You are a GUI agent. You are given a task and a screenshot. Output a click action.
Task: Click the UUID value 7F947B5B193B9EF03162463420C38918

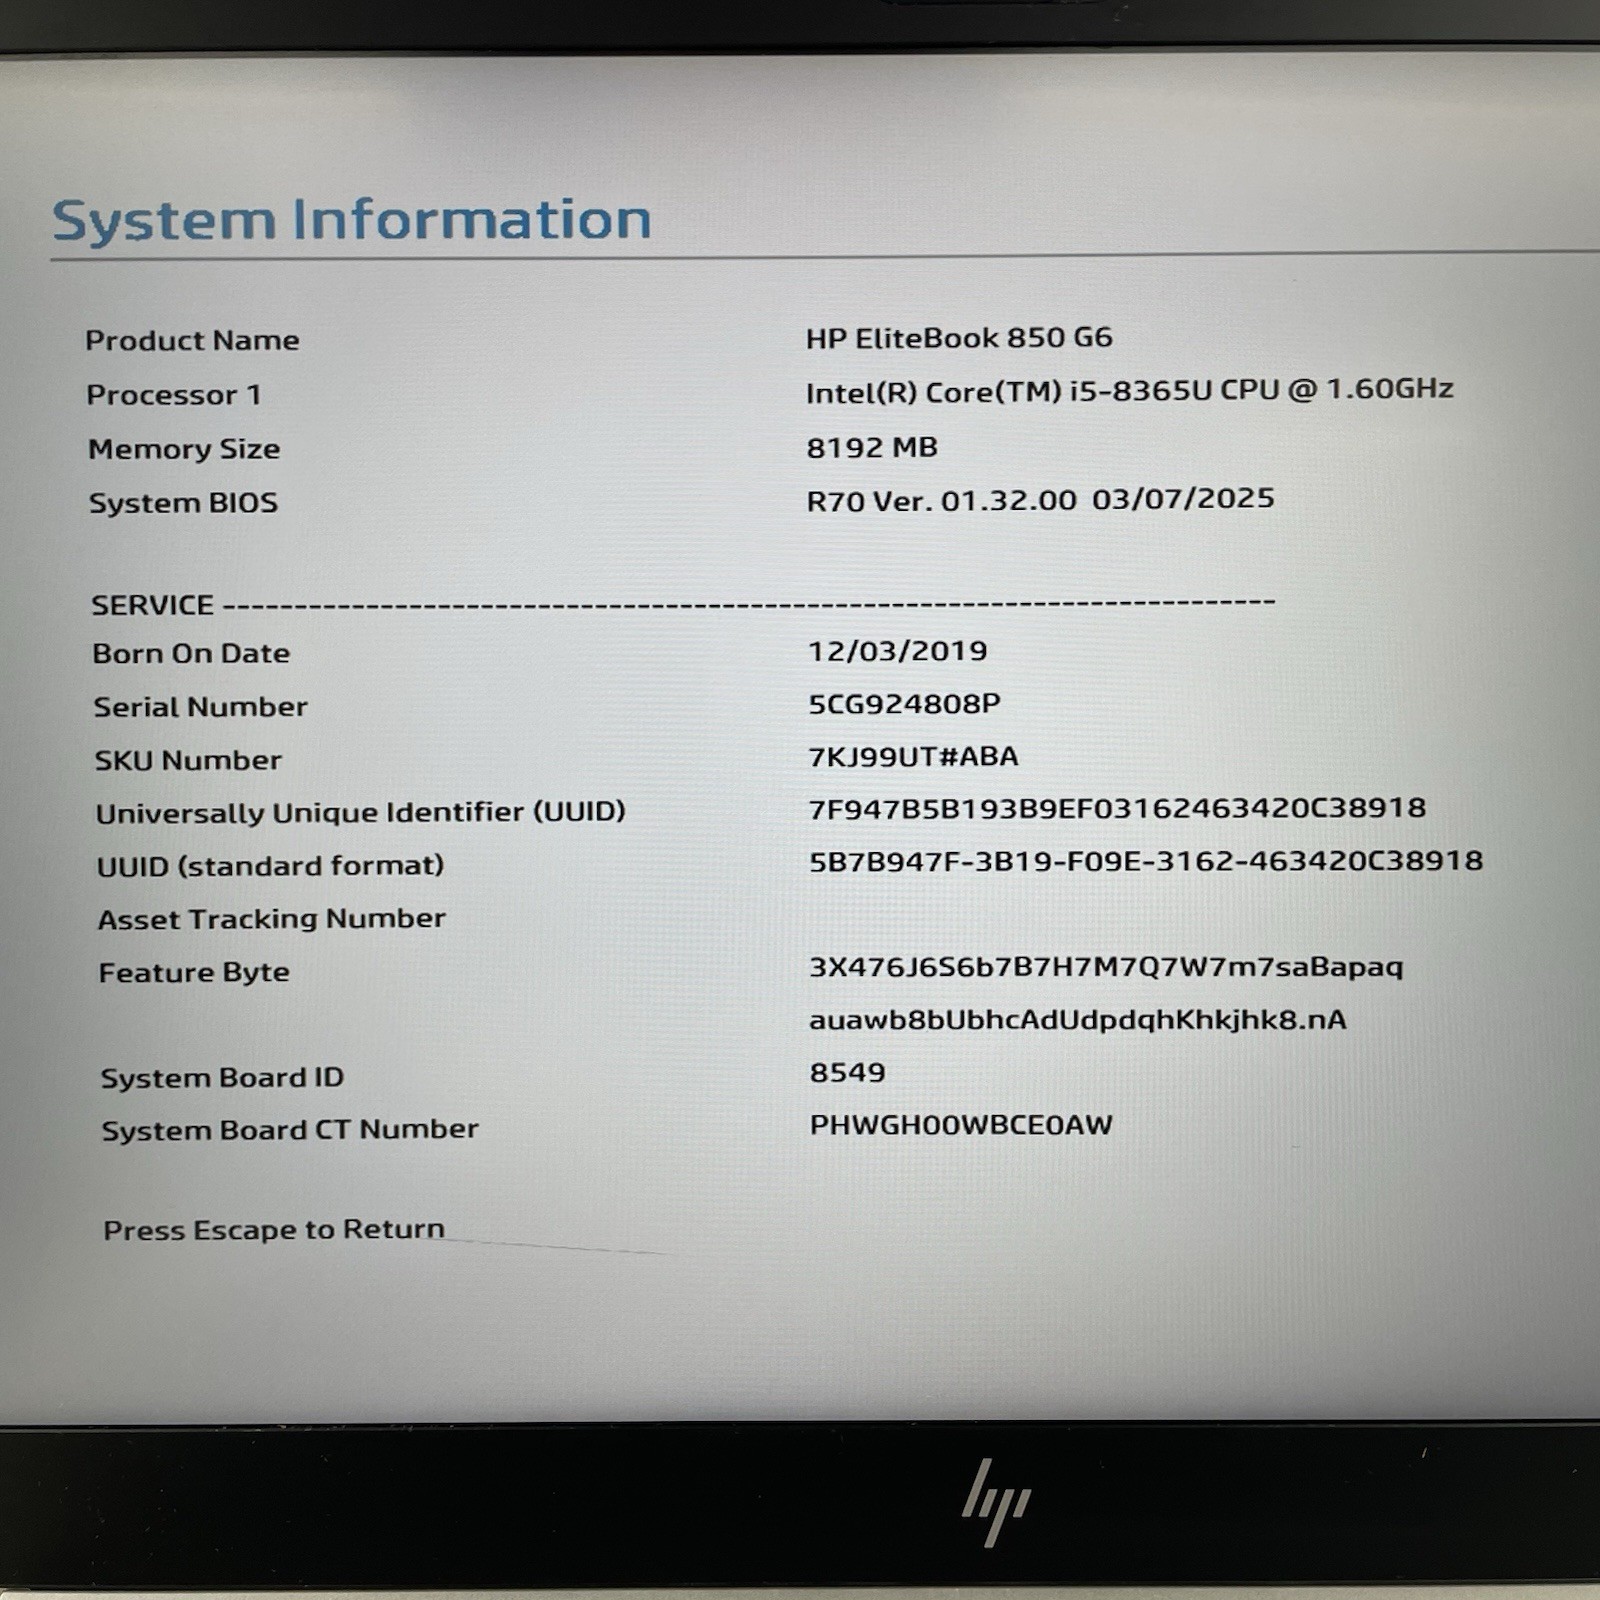click(x=1117, y=808)
